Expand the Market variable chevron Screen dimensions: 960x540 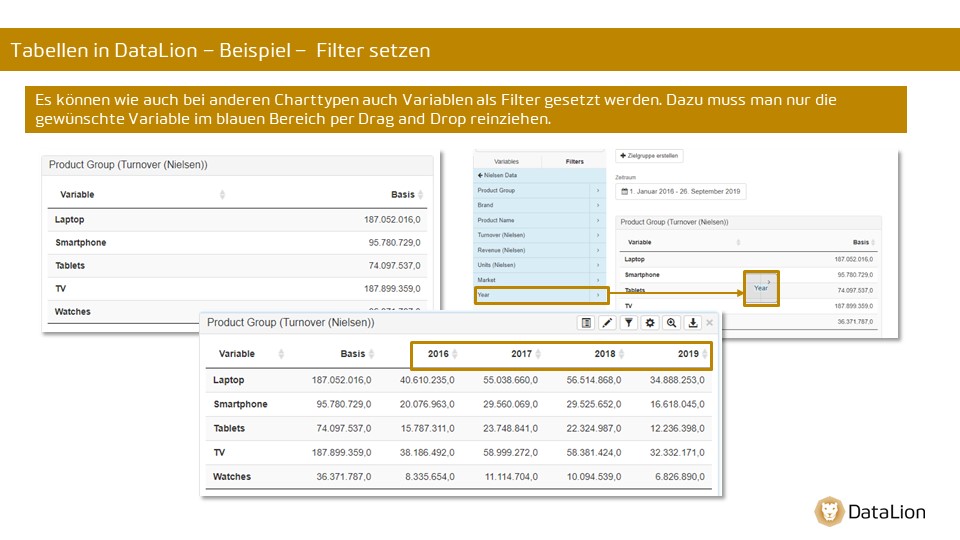598,280
